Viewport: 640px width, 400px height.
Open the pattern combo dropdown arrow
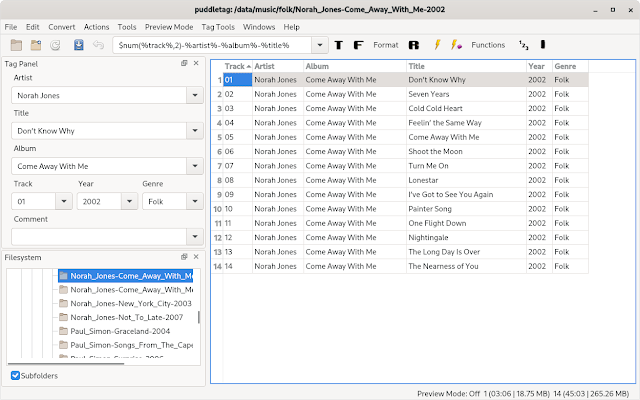(320, 45)
